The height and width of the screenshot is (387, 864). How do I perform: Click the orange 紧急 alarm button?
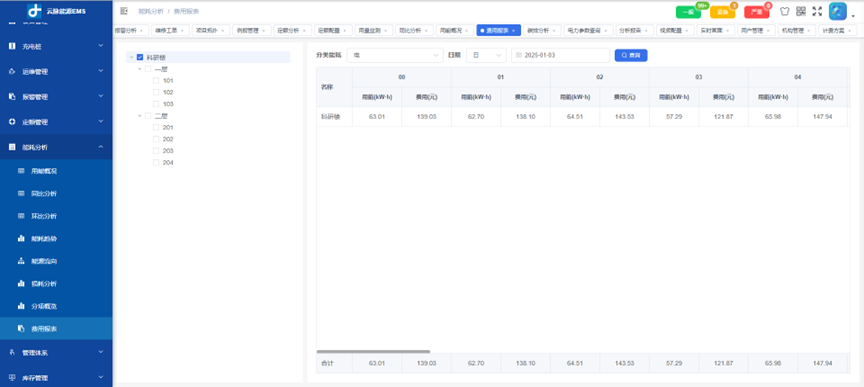(722, 12)
